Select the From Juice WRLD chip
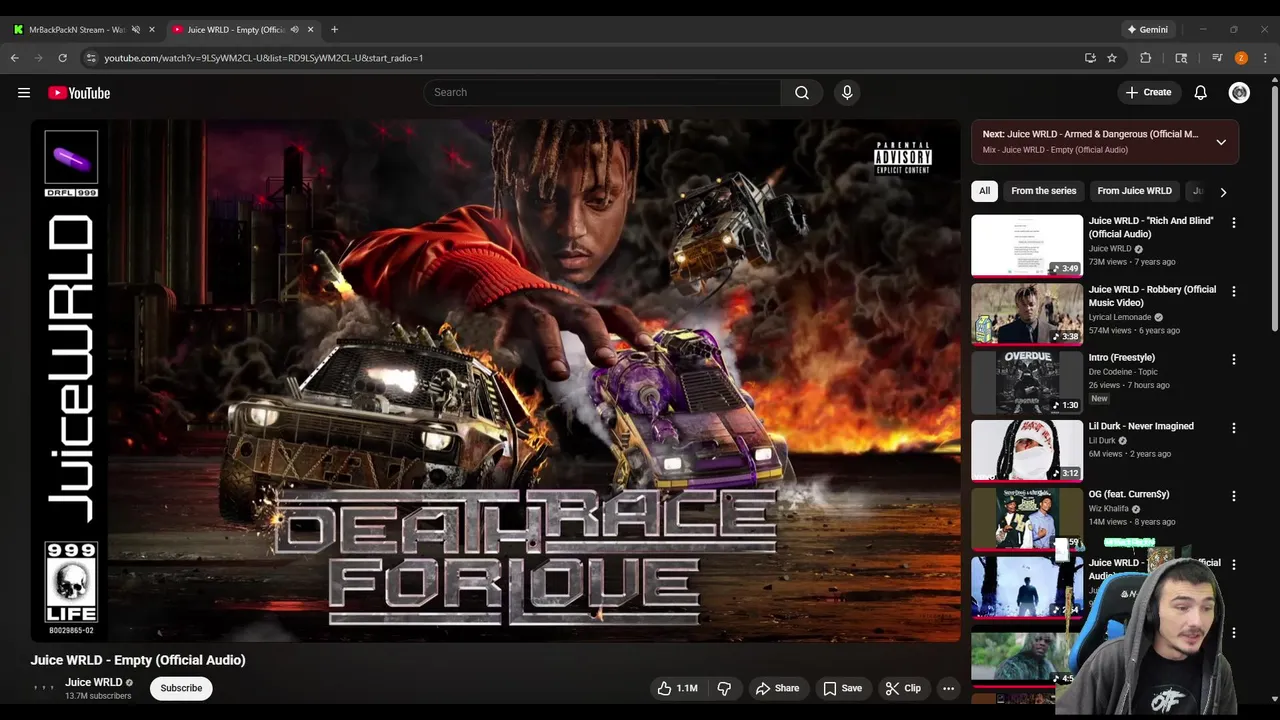1280x720 pixels. [x=1134, y=191]
